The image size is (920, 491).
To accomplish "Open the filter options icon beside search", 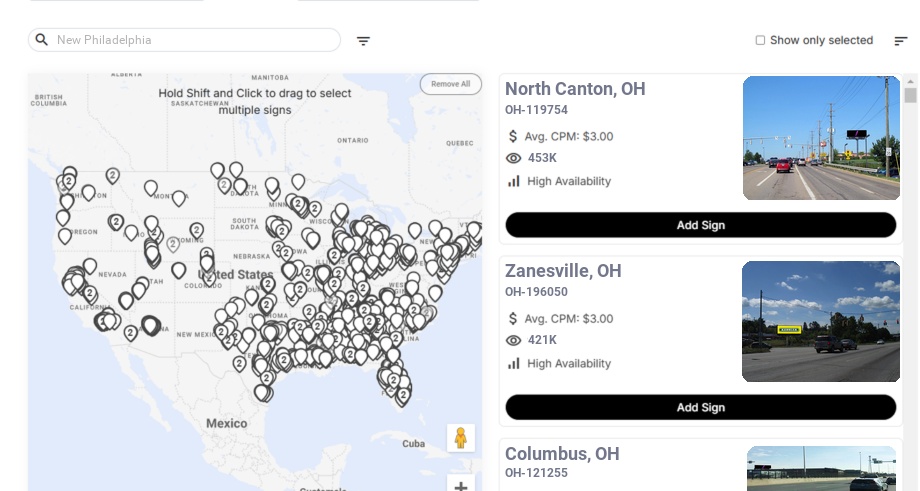I will (363, 41).
